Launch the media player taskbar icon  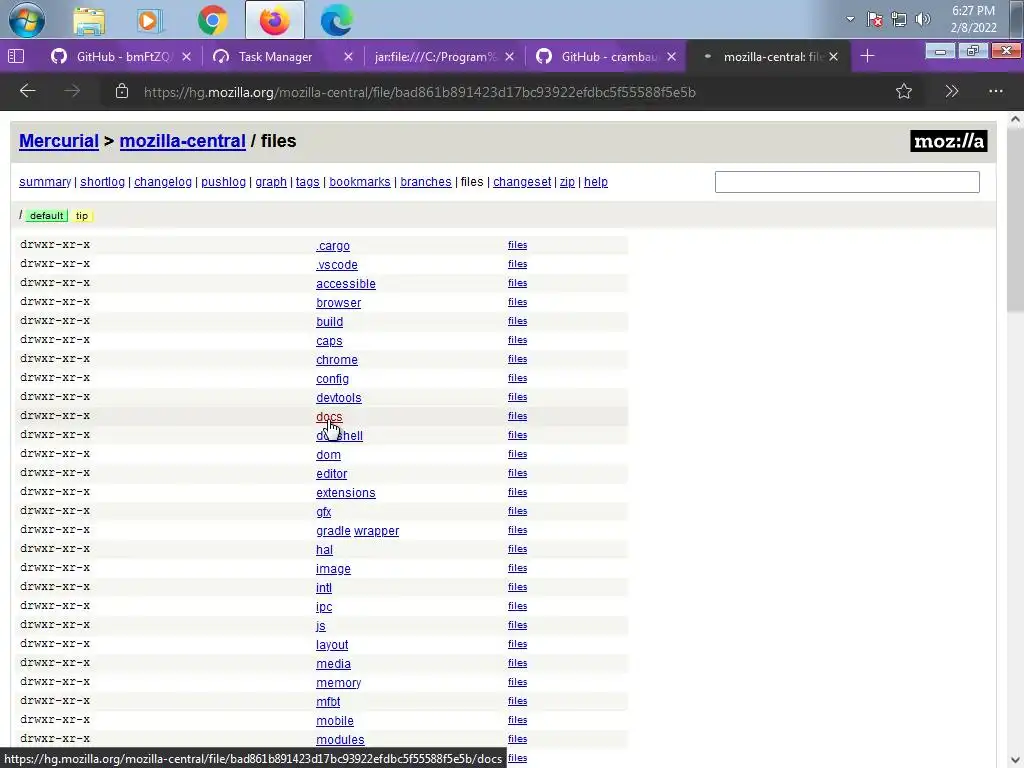150,20
